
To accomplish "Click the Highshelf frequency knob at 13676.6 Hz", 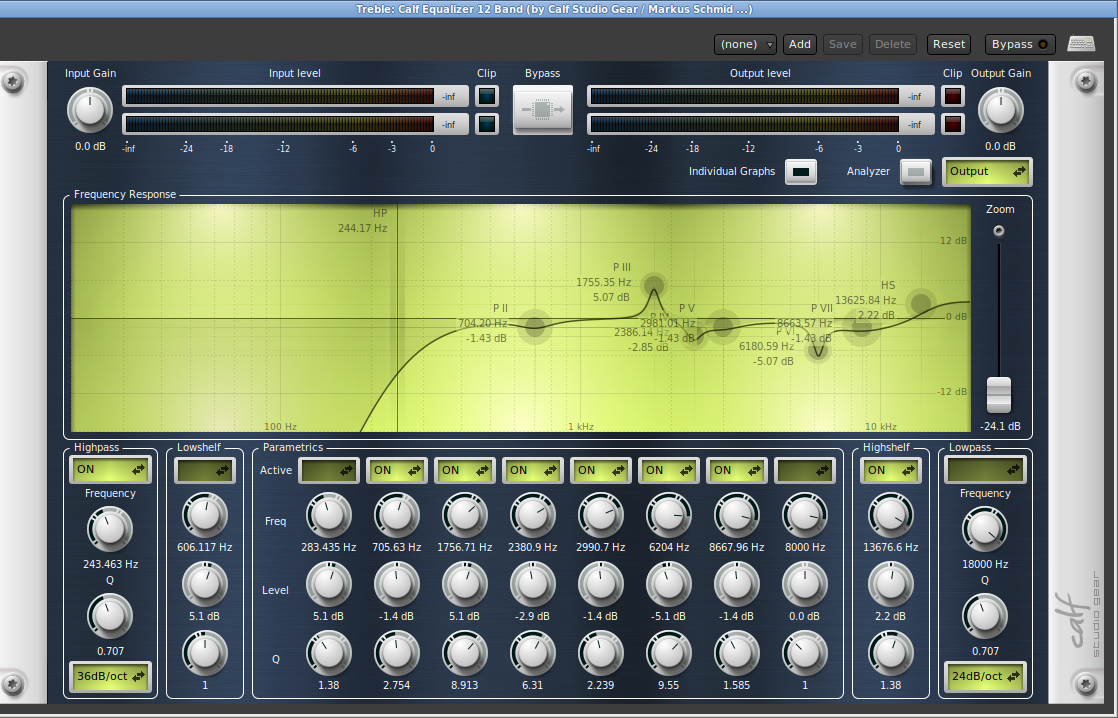I will pyautogui.click(x=889, y=516).
